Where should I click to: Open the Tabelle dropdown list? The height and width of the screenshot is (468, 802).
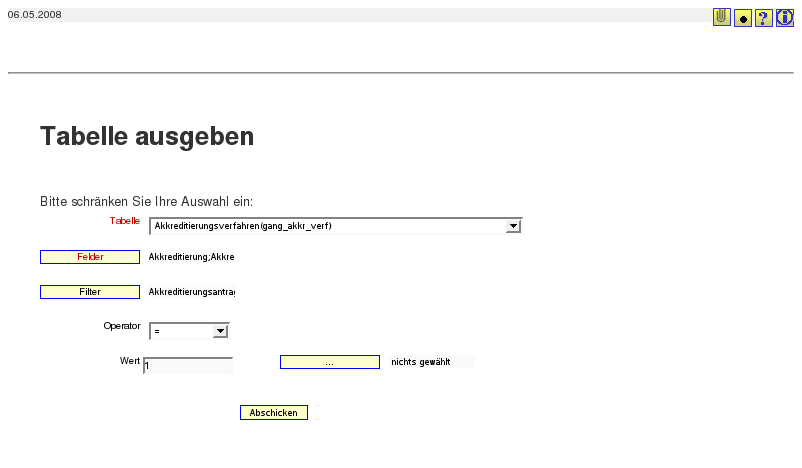click(513, 226)
